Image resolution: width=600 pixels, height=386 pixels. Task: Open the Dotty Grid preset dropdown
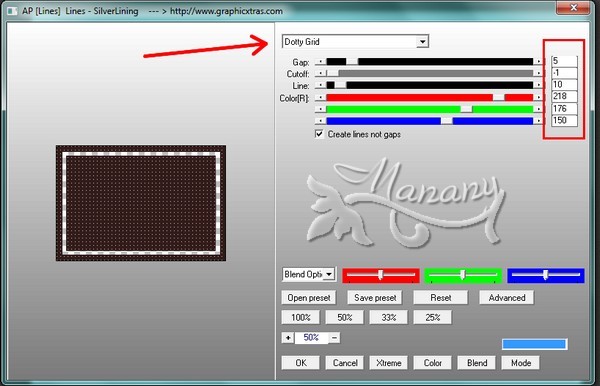click(x=422, y=41)
